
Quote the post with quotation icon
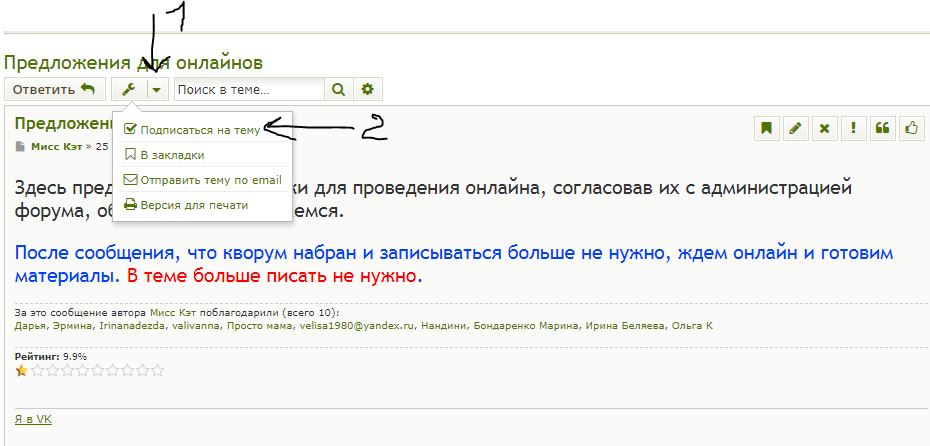click(882, 128)
